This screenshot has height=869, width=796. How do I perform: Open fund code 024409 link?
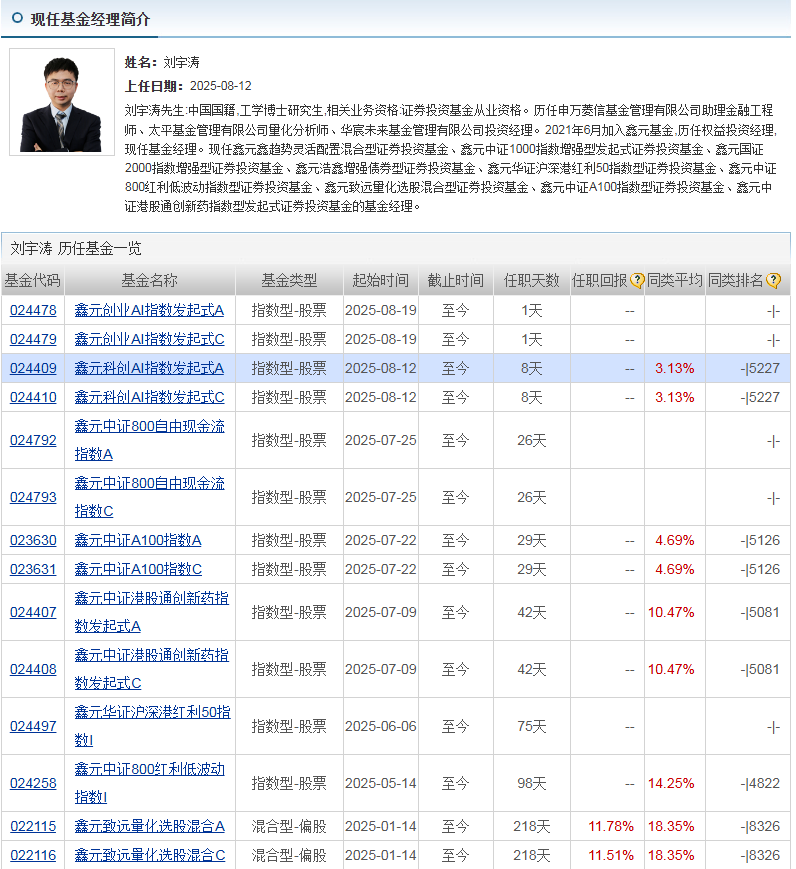33,368
